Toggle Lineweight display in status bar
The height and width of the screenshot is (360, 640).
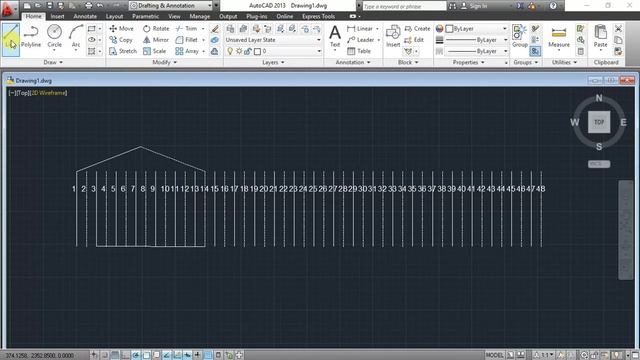198,355
